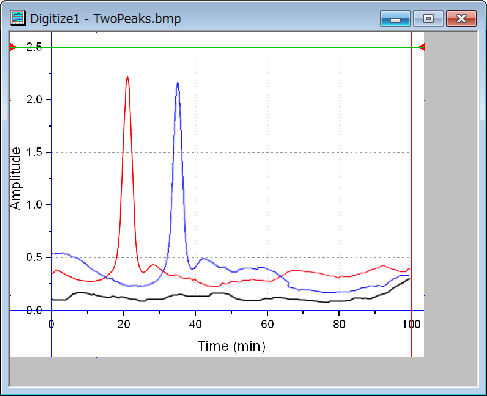Click the 2.0 tick label

(34, 99)
